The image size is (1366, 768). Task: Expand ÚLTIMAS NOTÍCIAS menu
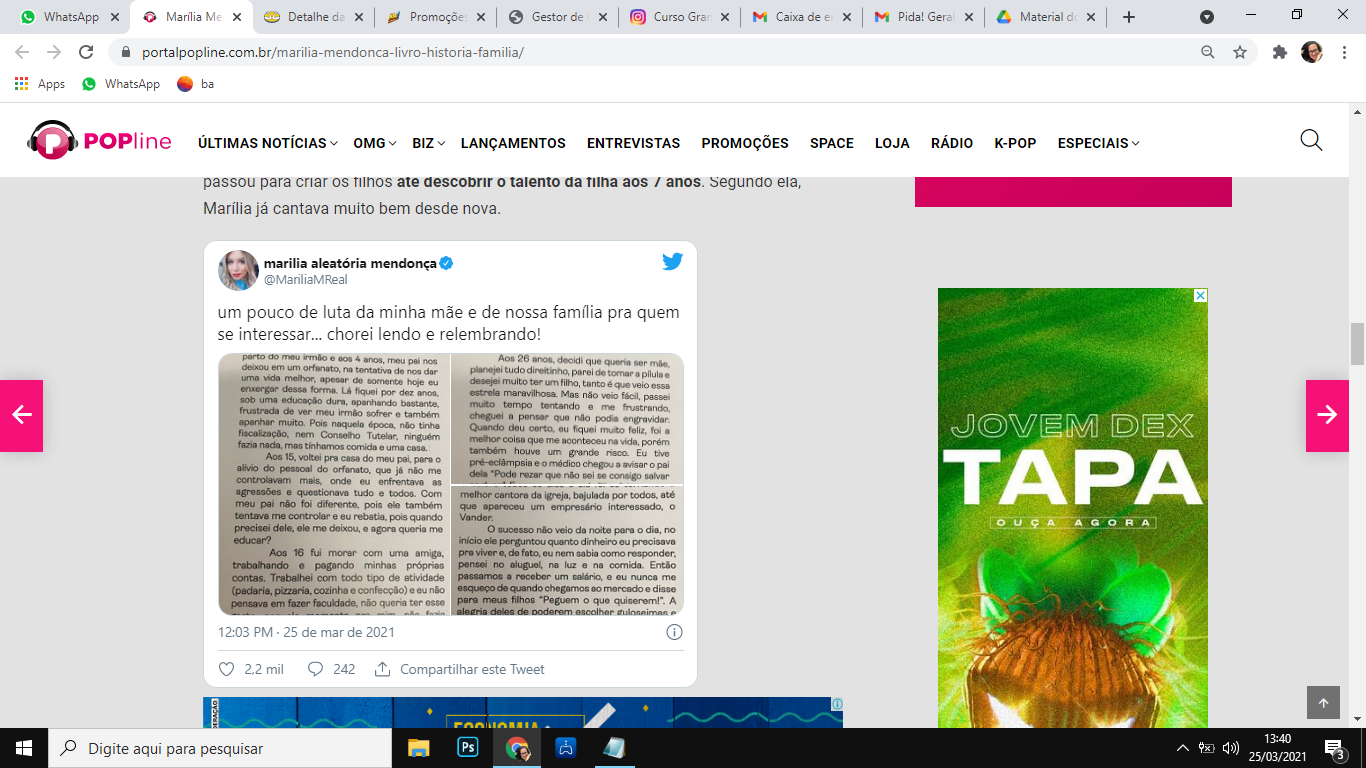268,143
